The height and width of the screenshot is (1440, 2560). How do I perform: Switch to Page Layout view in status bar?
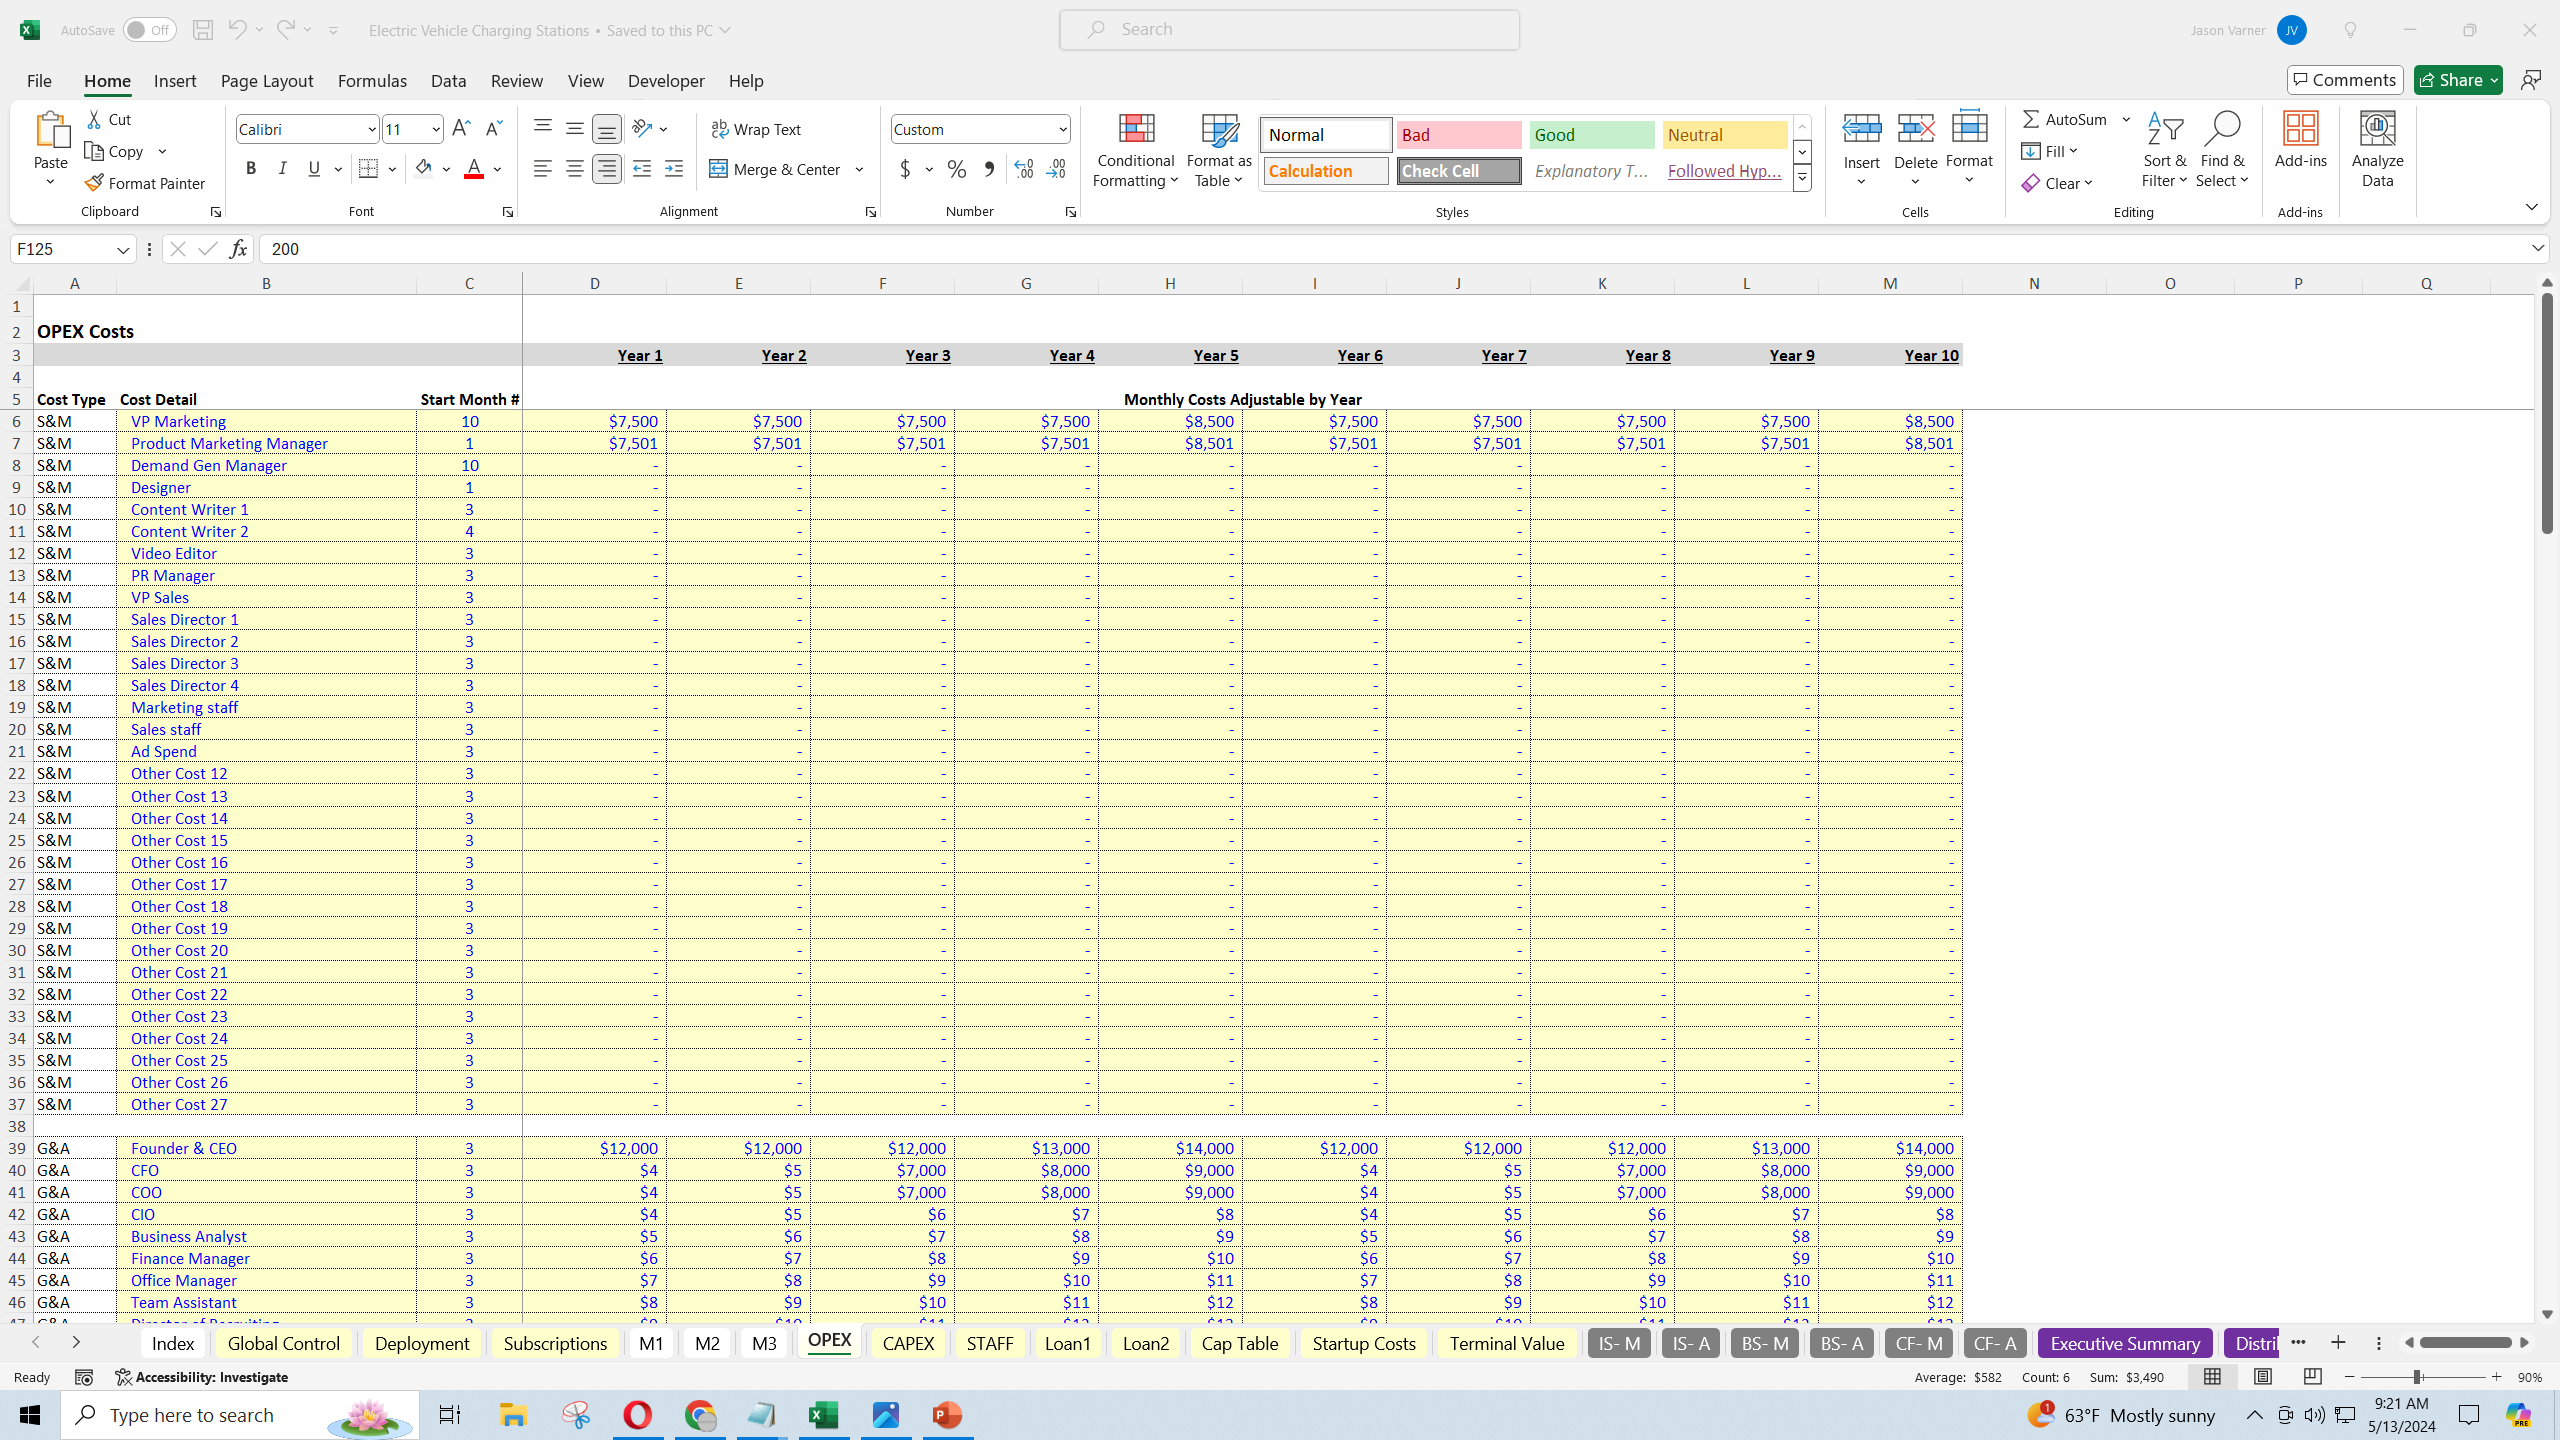pyautogui.click(x=2263, y=1377)
